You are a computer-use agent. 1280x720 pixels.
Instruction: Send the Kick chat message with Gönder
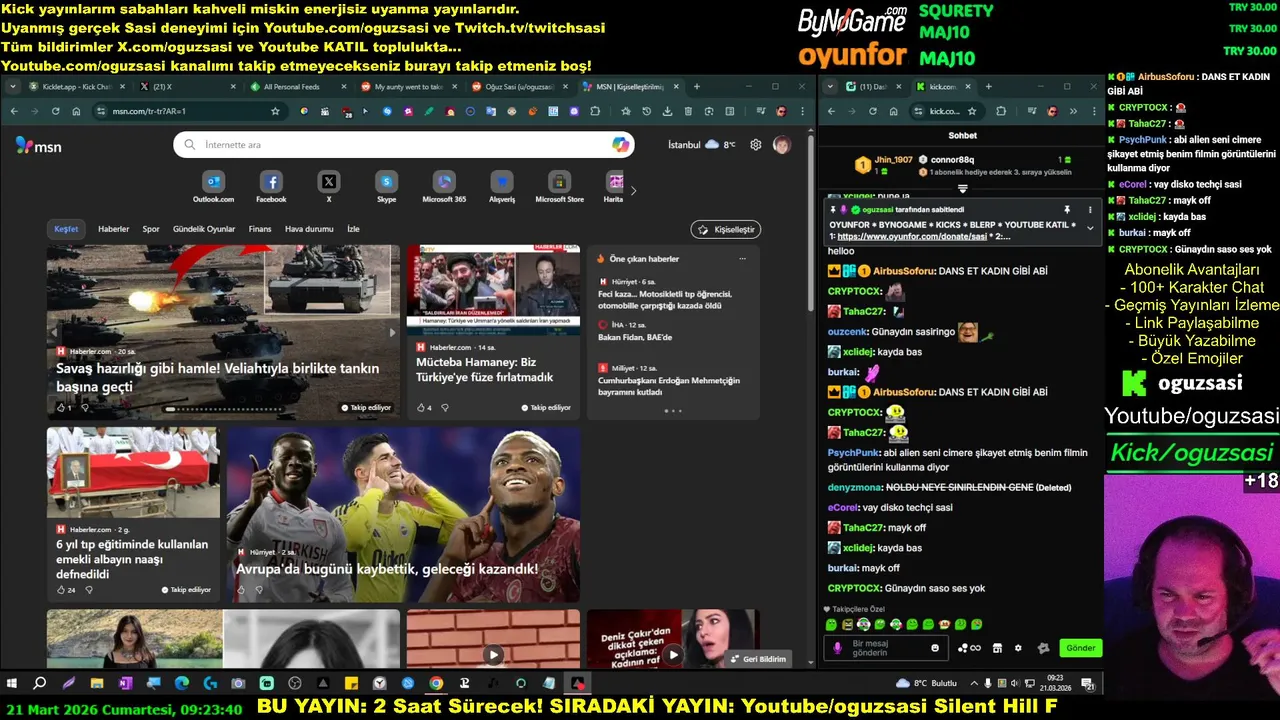(x=1081, y=648)
